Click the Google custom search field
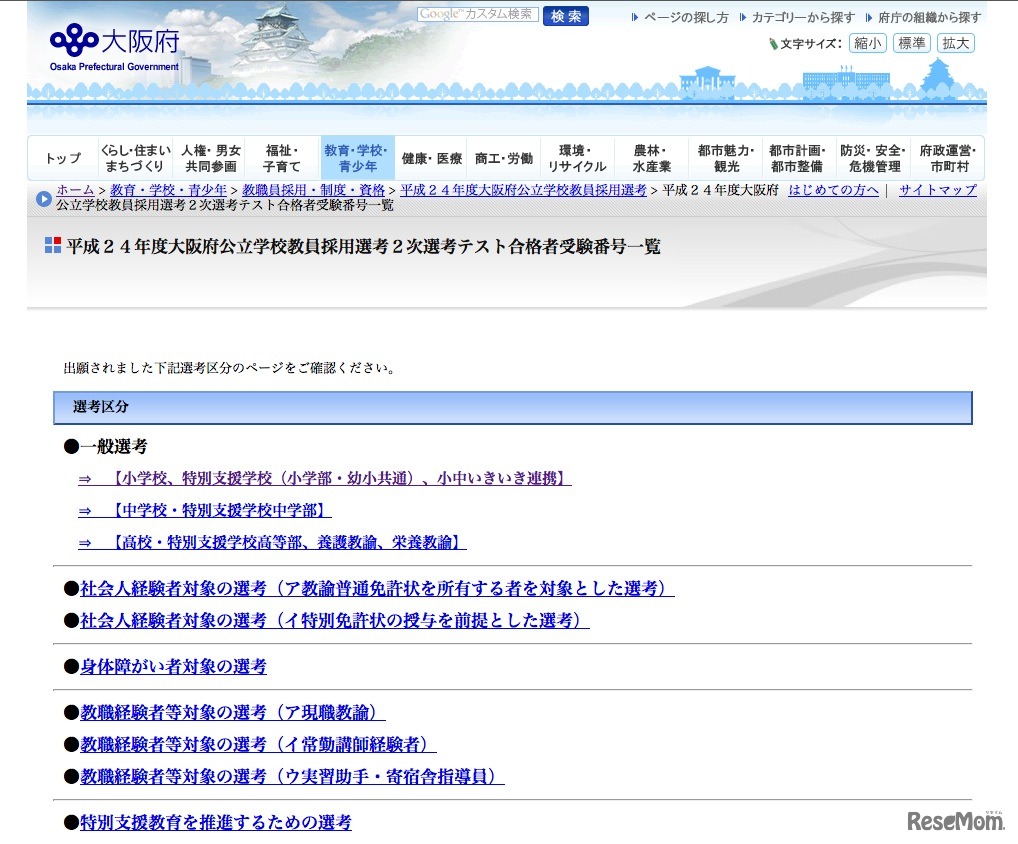 [x=478, y=15]
